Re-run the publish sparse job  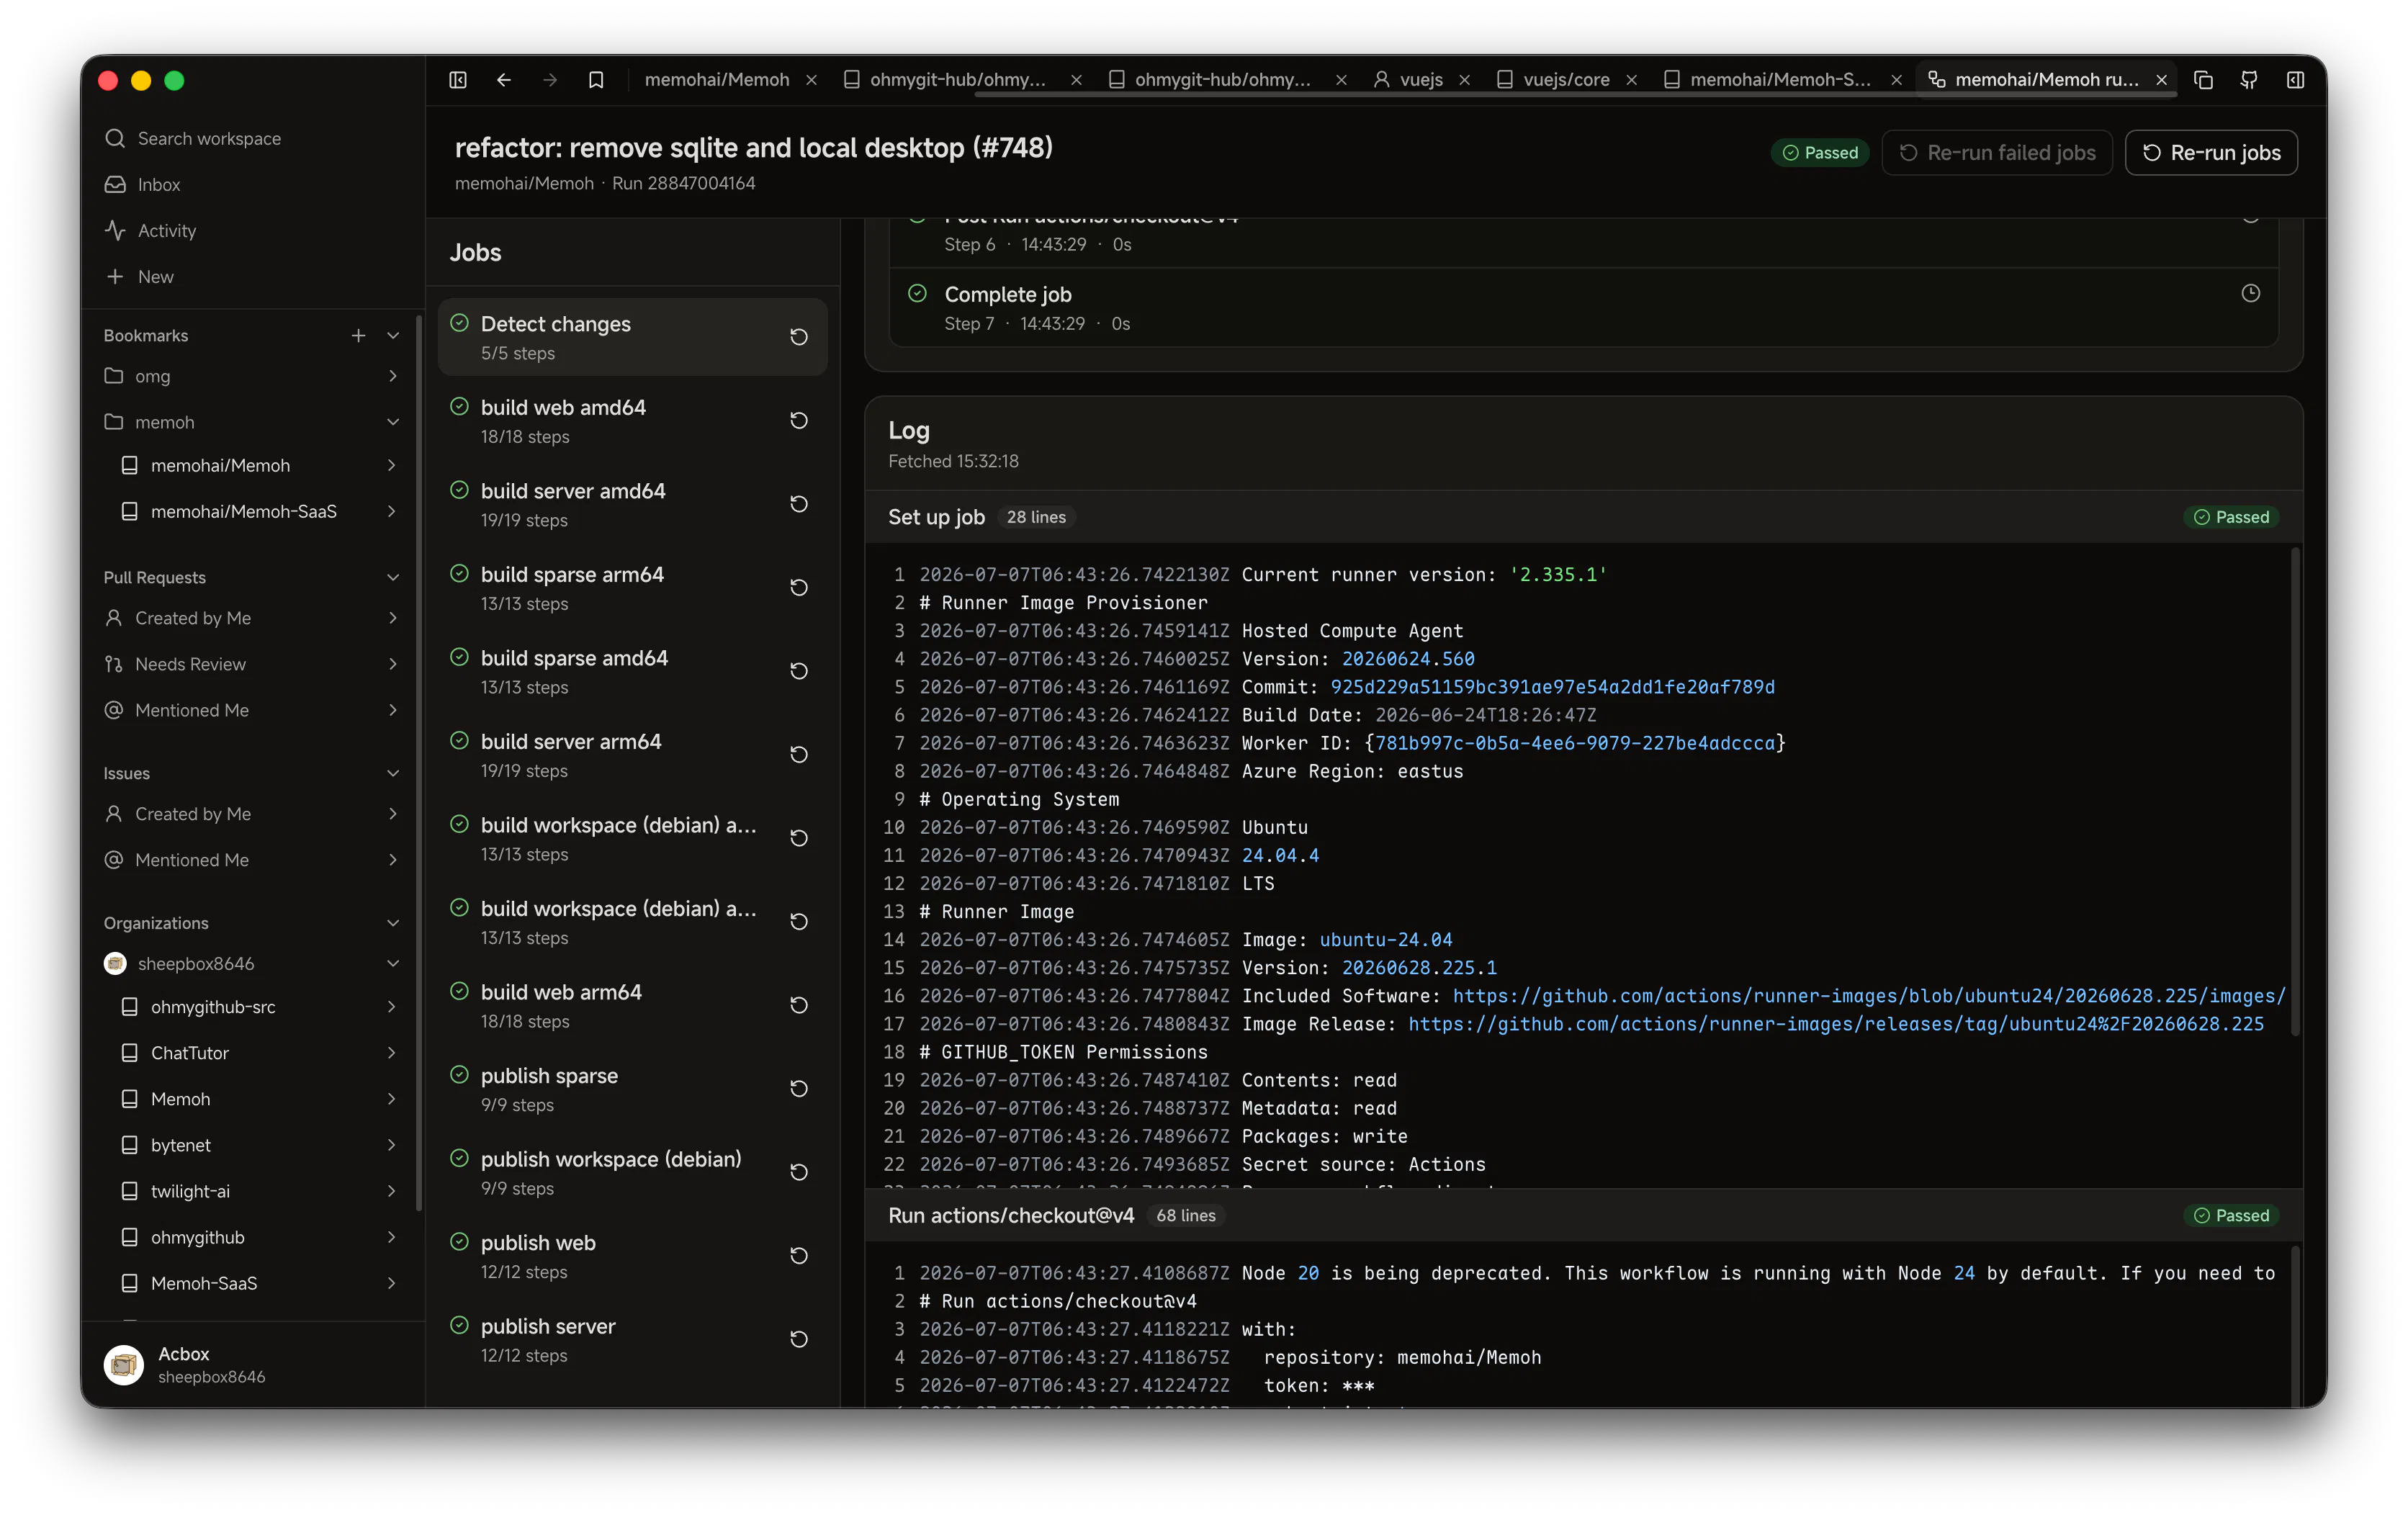click(799, 1089)
